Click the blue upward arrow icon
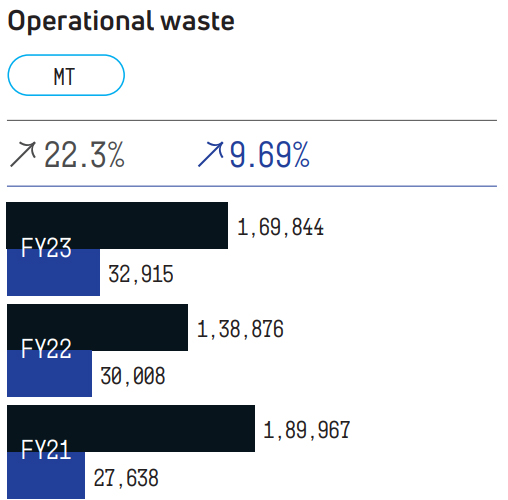This screenshot has width=508, height=500. point(211,154)
